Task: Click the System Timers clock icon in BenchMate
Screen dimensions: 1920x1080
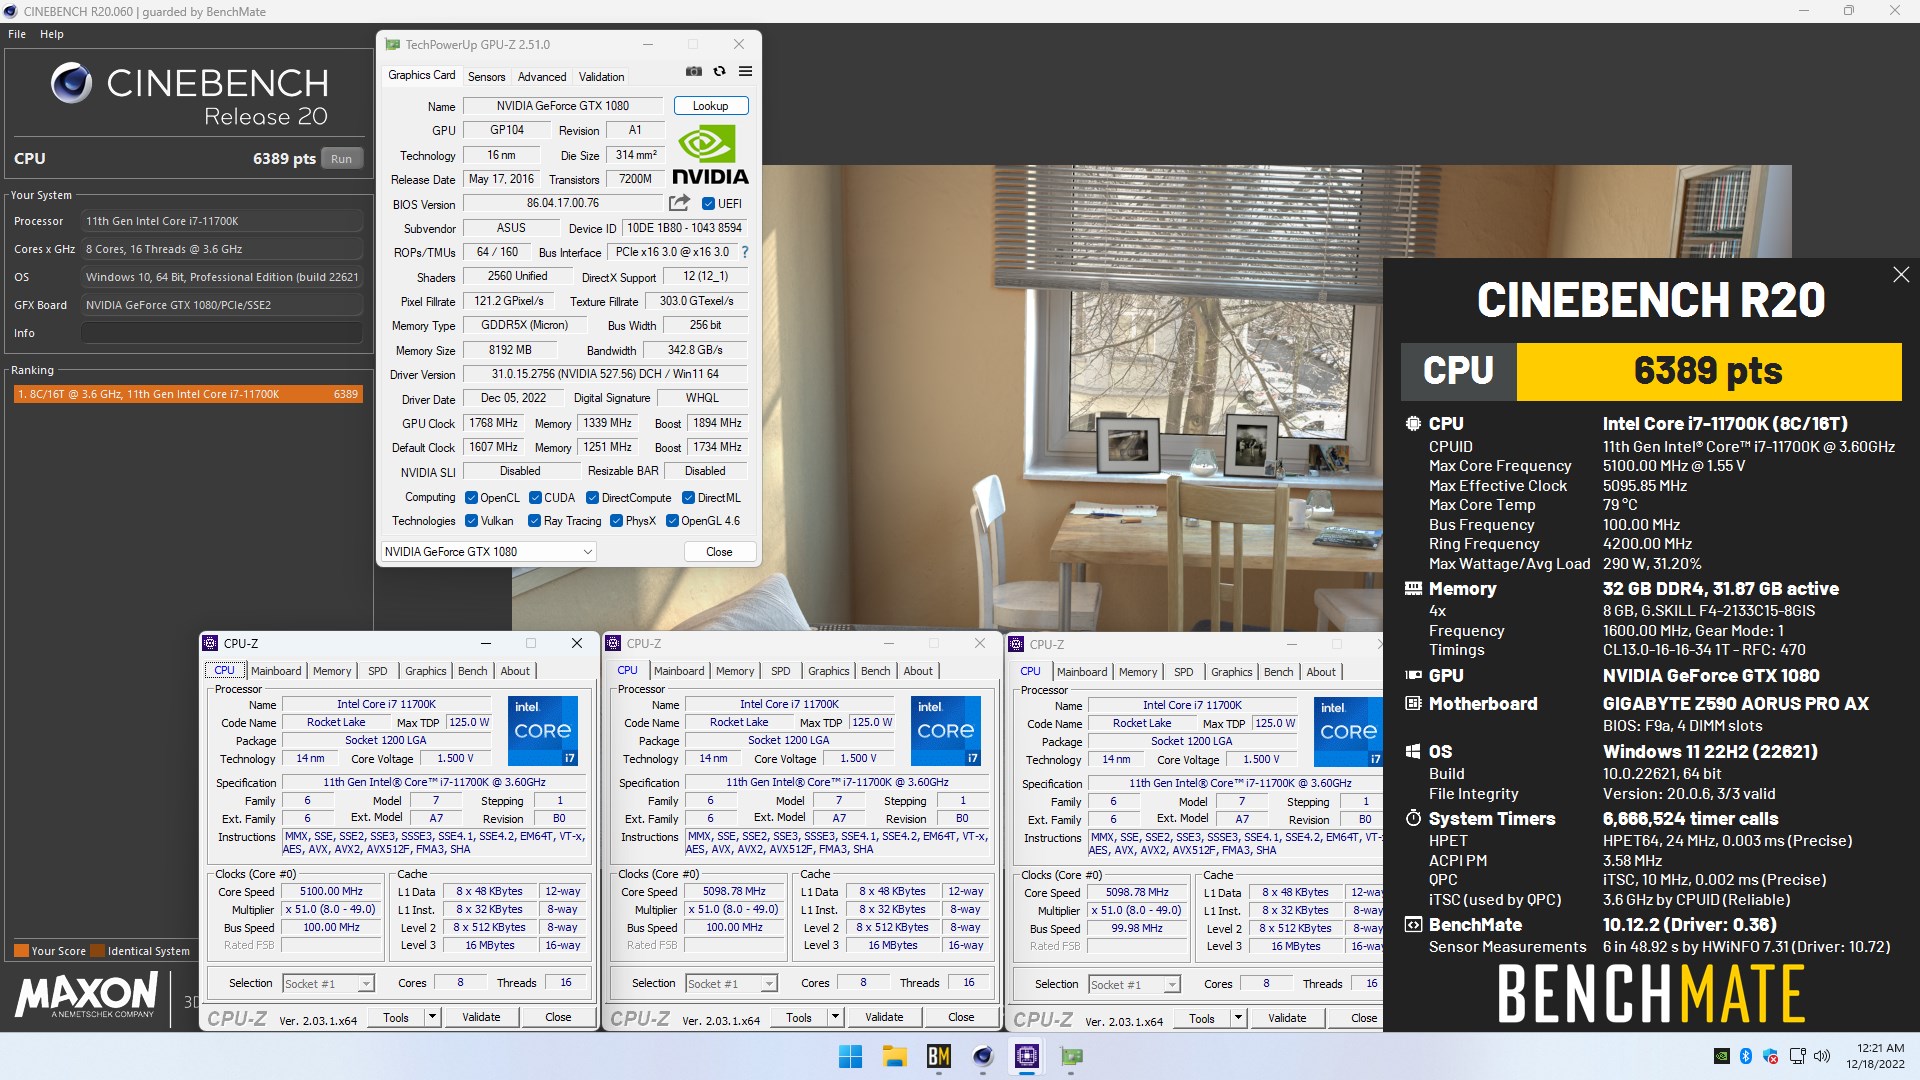Action: (x=1413, y=819)
